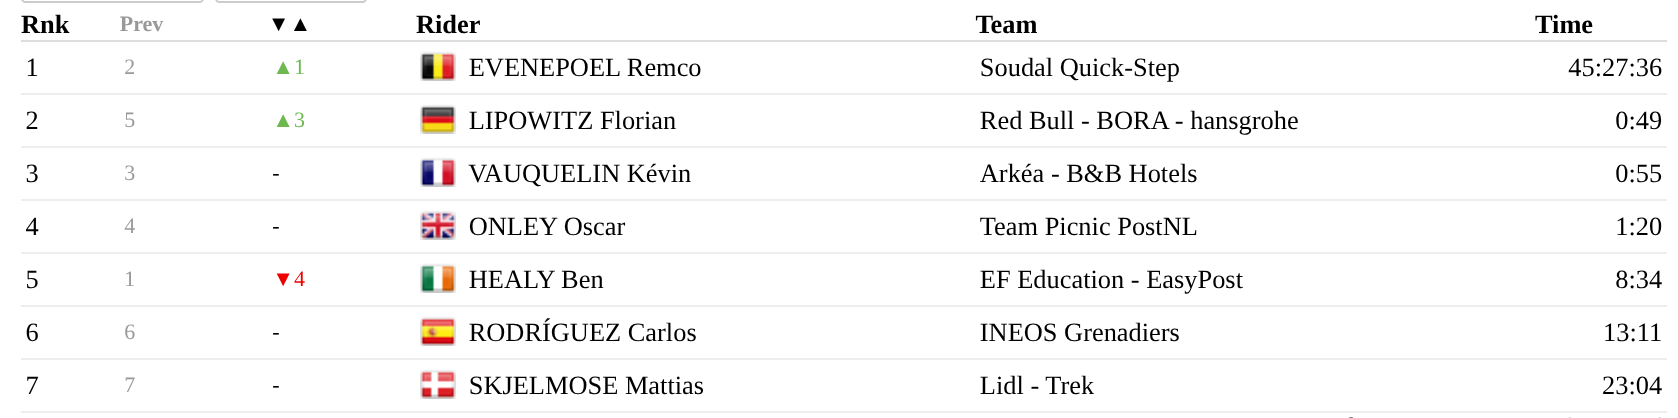
Task: Sort table by Prev column header
Action: pos(141,24)
